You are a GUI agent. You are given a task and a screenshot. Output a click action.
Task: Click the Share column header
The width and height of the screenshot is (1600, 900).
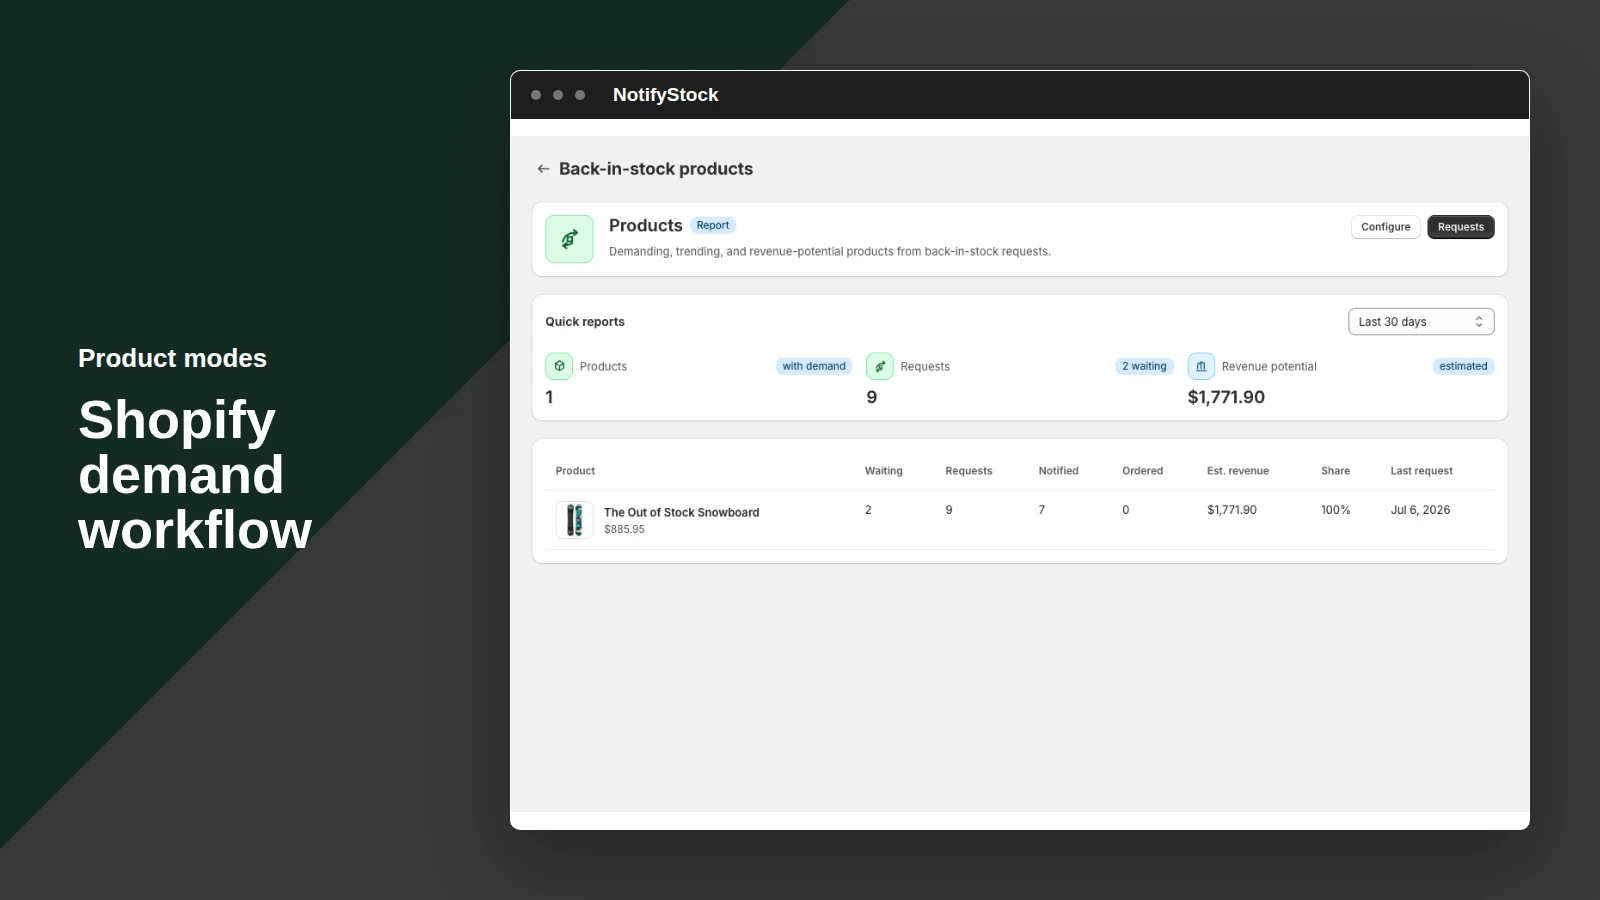pyautogui.click(x=1335, y=471)
